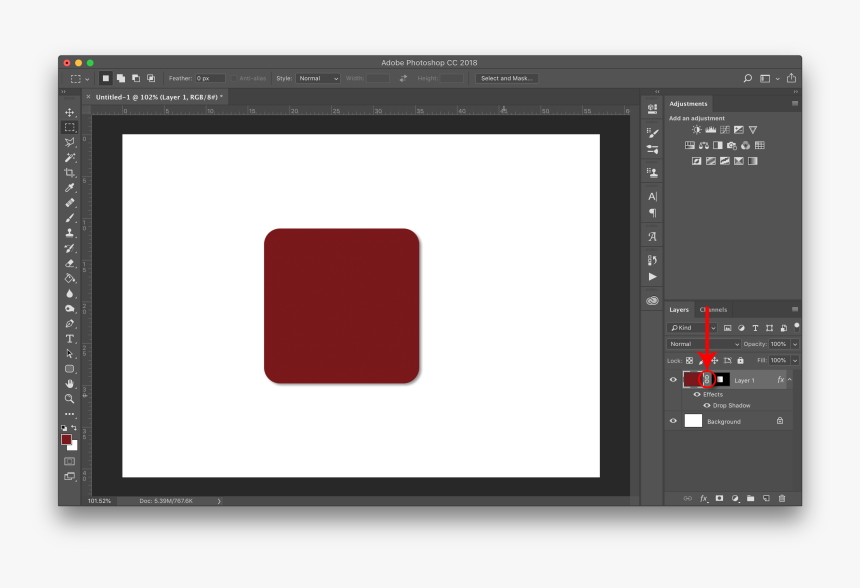Screen dimensions: 860x588
Task: Select the Dodge tool
Action: 70,308
